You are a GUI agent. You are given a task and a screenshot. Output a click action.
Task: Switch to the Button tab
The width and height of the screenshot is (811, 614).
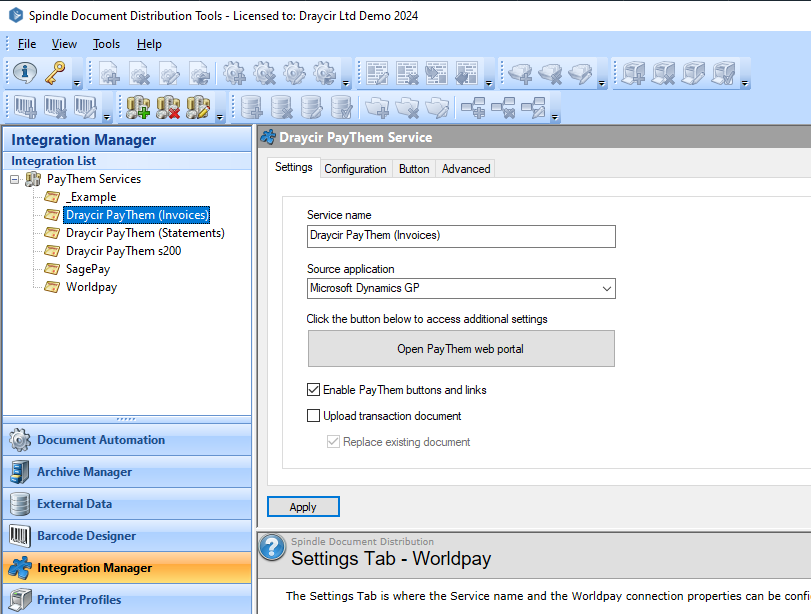pos(414,169)
